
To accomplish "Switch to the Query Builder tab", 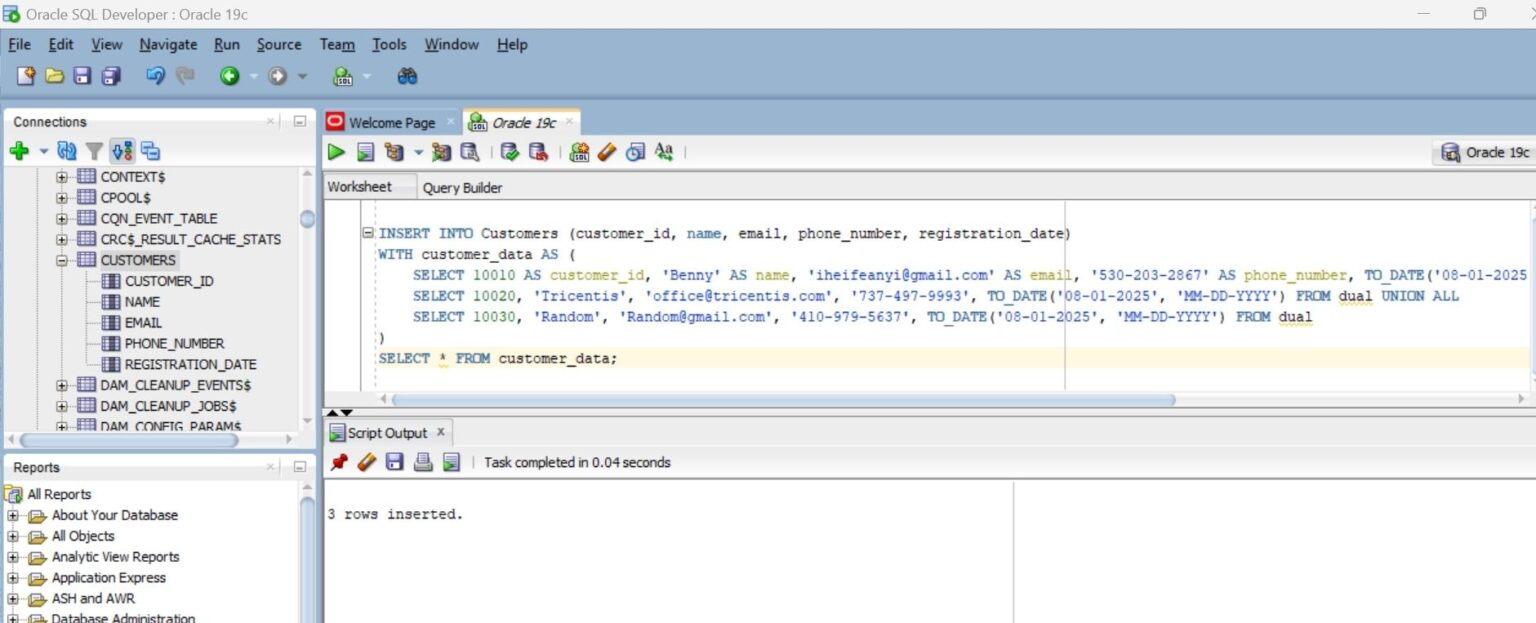I will [462, 187].
